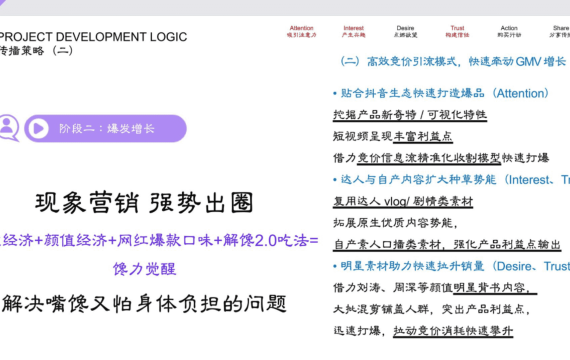
Task: Select the Trust stage label
Action: coord(457,31)
